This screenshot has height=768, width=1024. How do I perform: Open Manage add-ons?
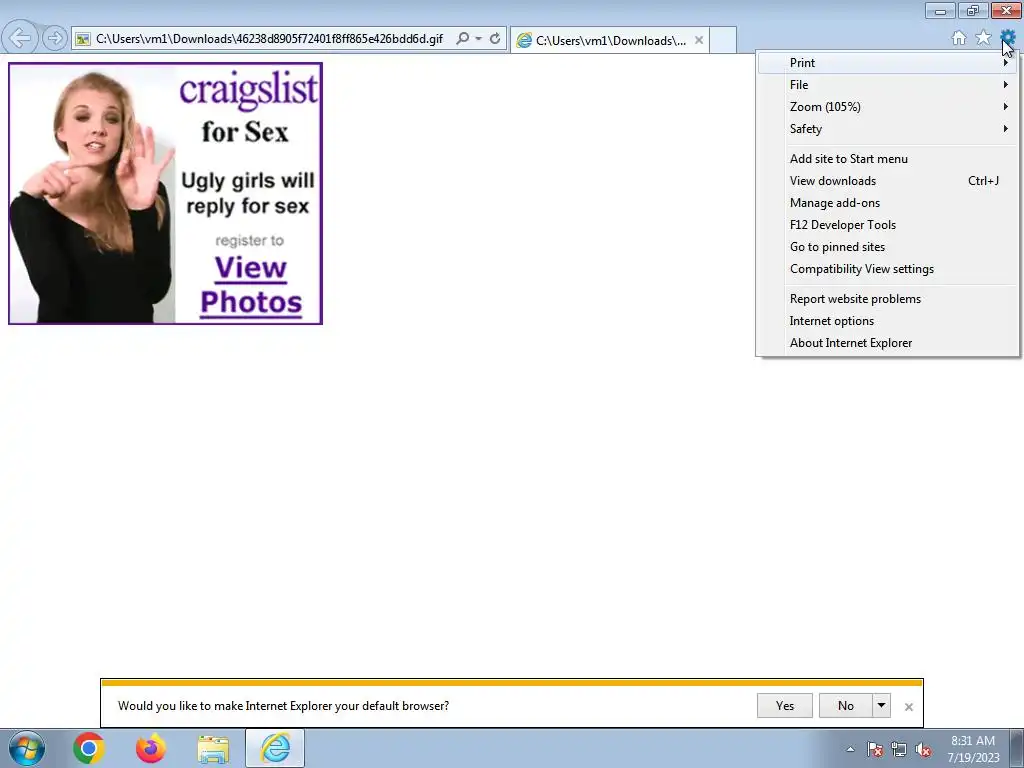tap(887, 203)
